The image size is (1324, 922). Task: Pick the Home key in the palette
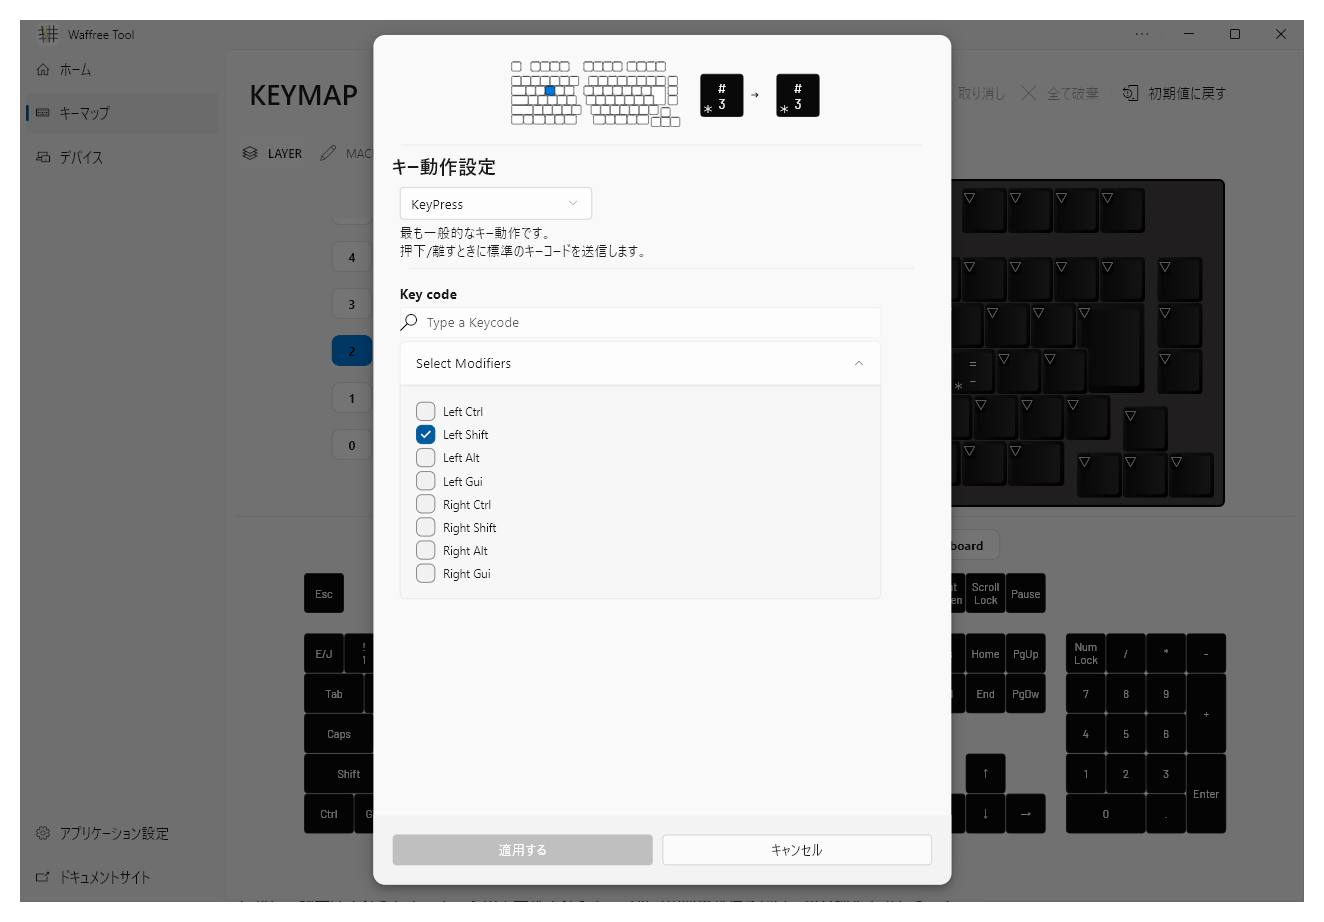click(985, 654)
